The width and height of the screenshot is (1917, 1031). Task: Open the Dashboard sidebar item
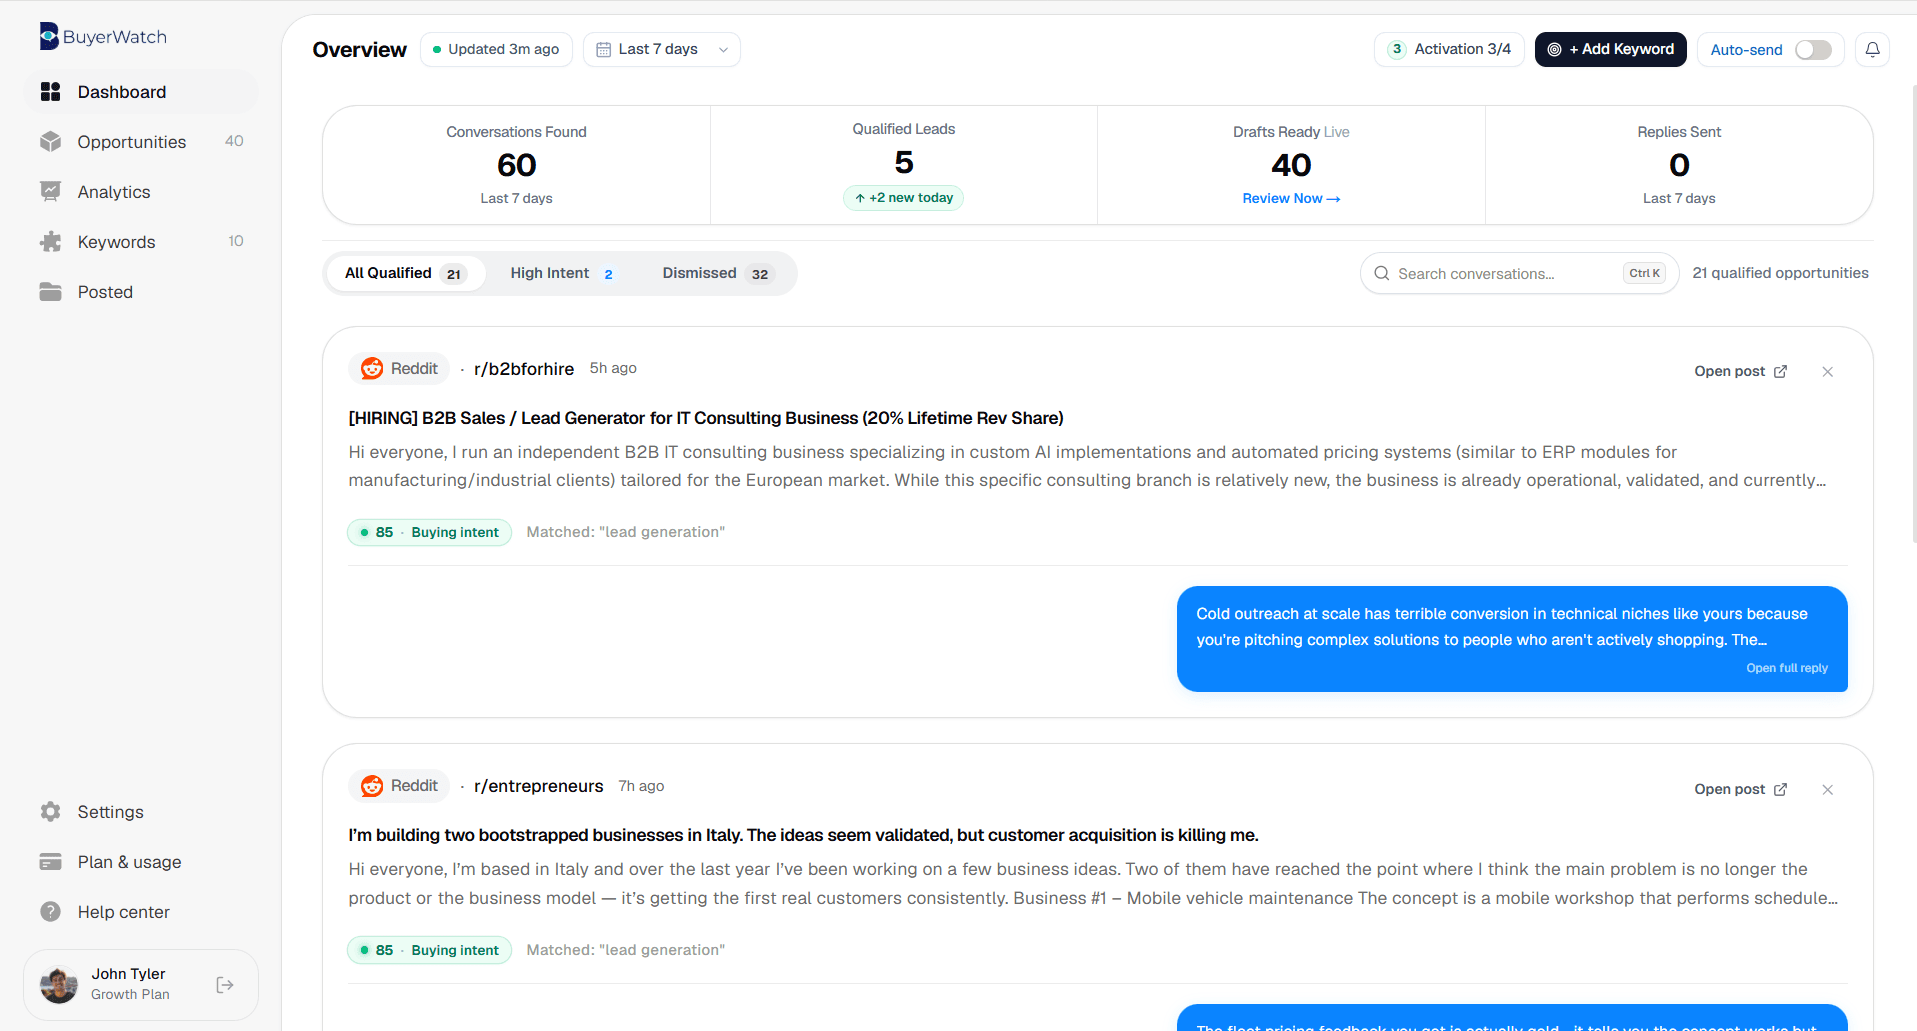(x=141, y=92)
